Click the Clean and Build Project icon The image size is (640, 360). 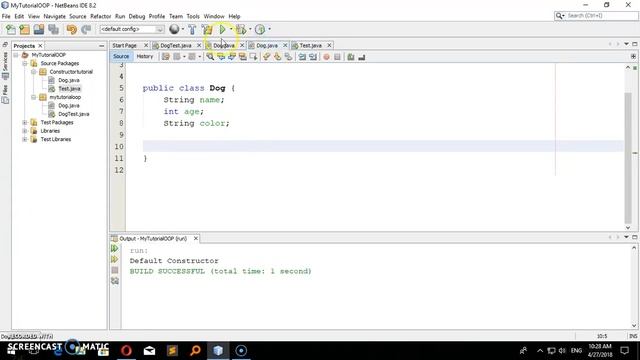point(207,29)
